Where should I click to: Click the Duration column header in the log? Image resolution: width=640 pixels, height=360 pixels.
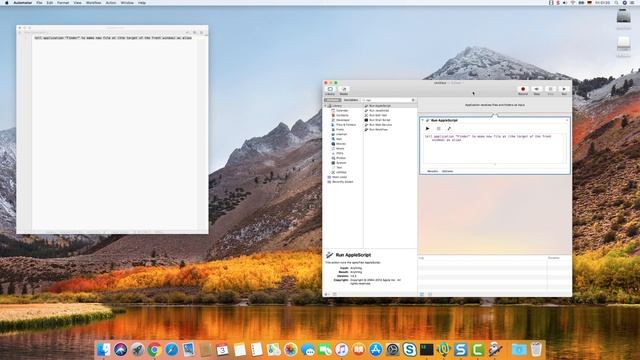click(554, 258)
